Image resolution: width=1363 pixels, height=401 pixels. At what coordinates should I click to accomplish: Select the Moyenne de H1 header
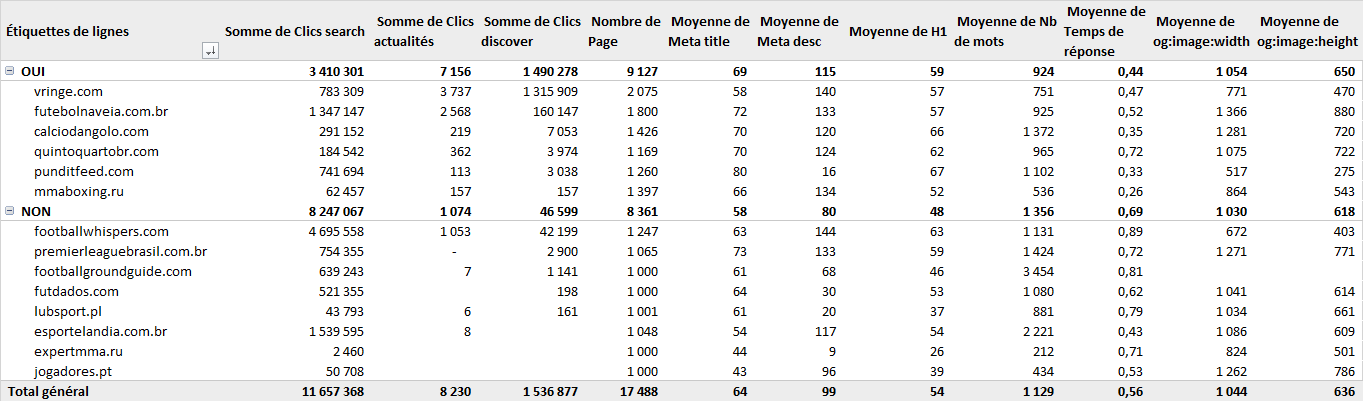[897, 32]
